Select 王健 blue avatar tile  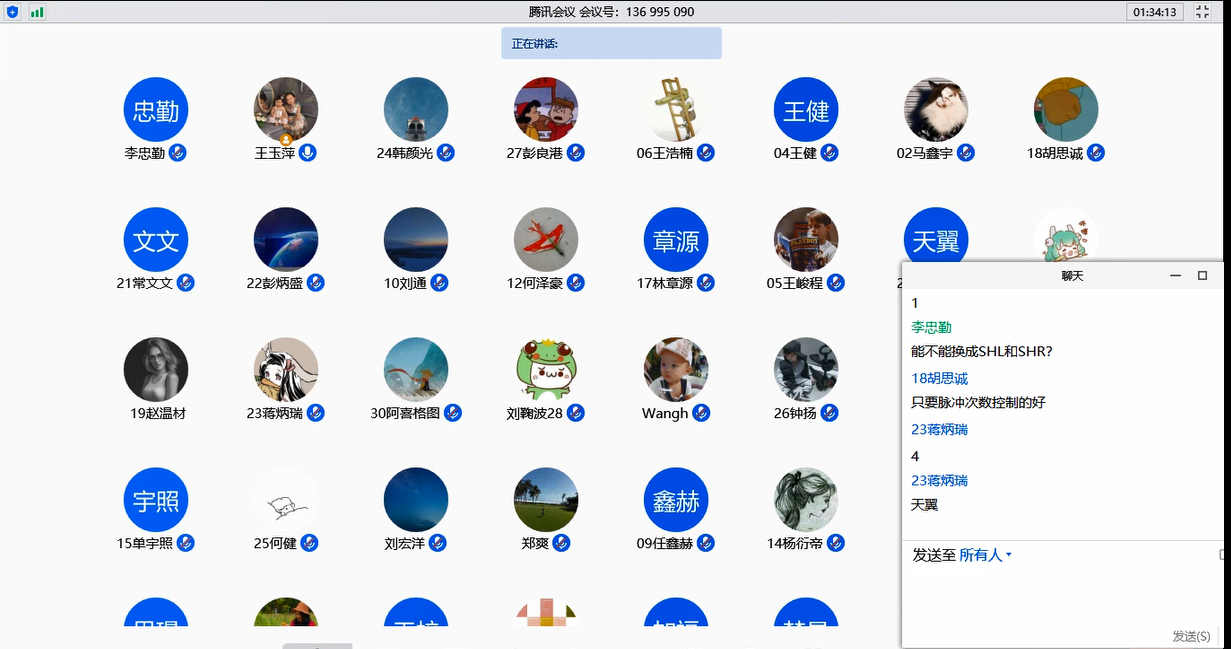click(806, 110)
